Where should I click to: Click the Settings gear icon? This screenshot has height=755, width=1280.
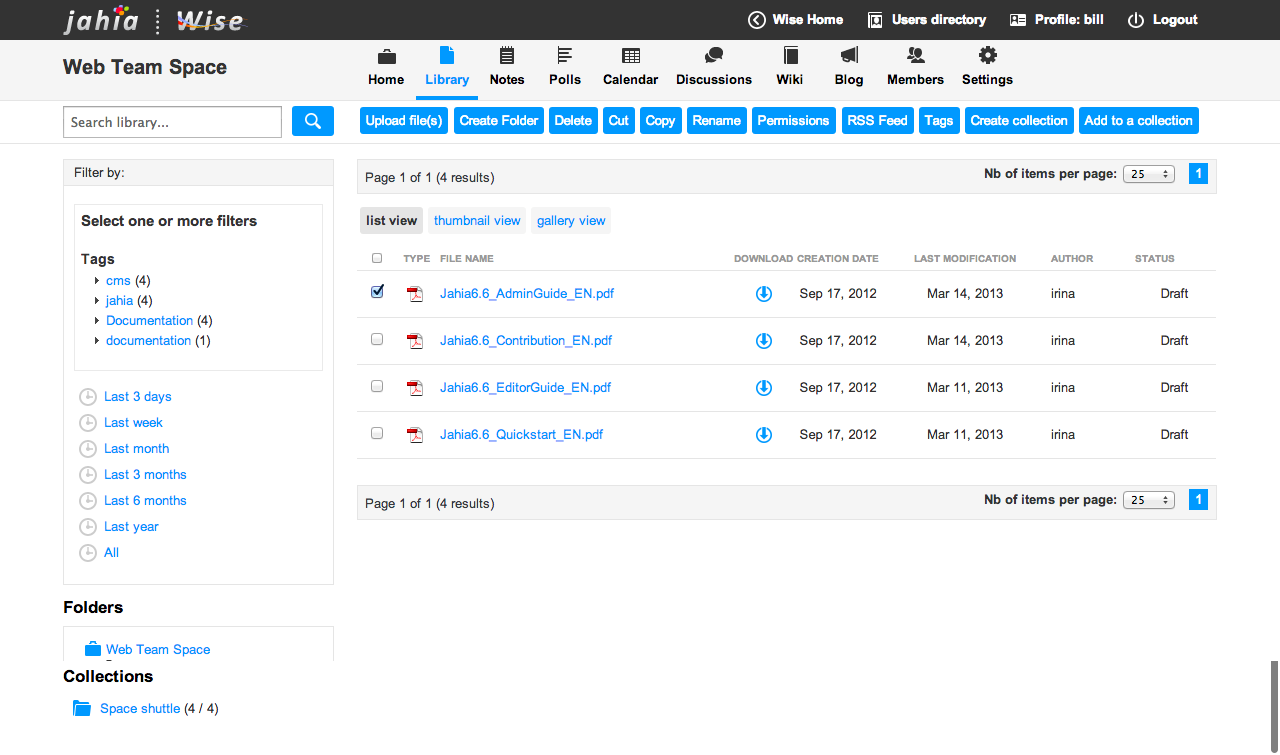click(x=987, y=56)
